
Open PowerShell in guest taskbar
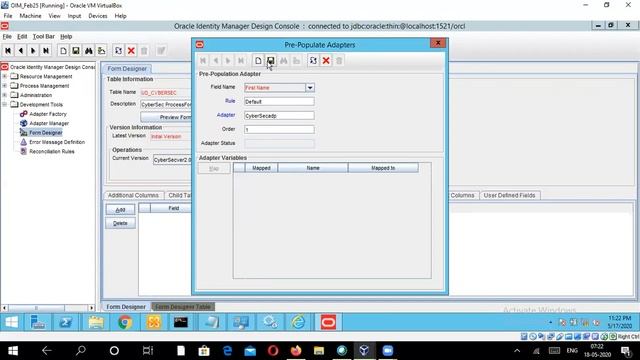coord(66,322)
